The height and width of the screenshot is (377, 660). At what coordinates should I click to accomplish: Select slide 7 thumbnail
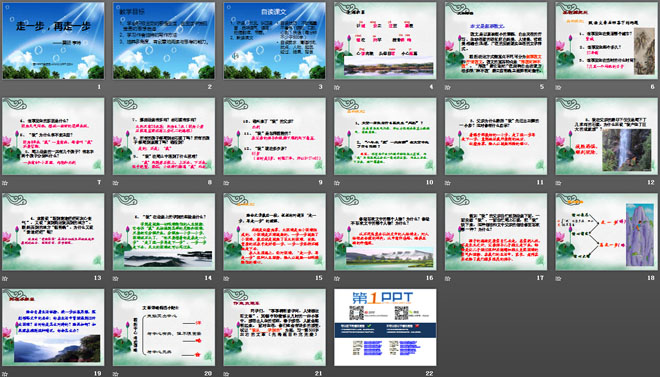click(53, 136)
